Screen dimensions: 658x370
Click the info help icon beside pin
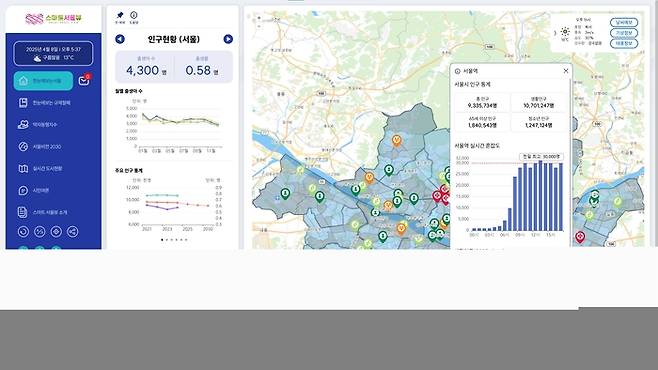[133, 16]
